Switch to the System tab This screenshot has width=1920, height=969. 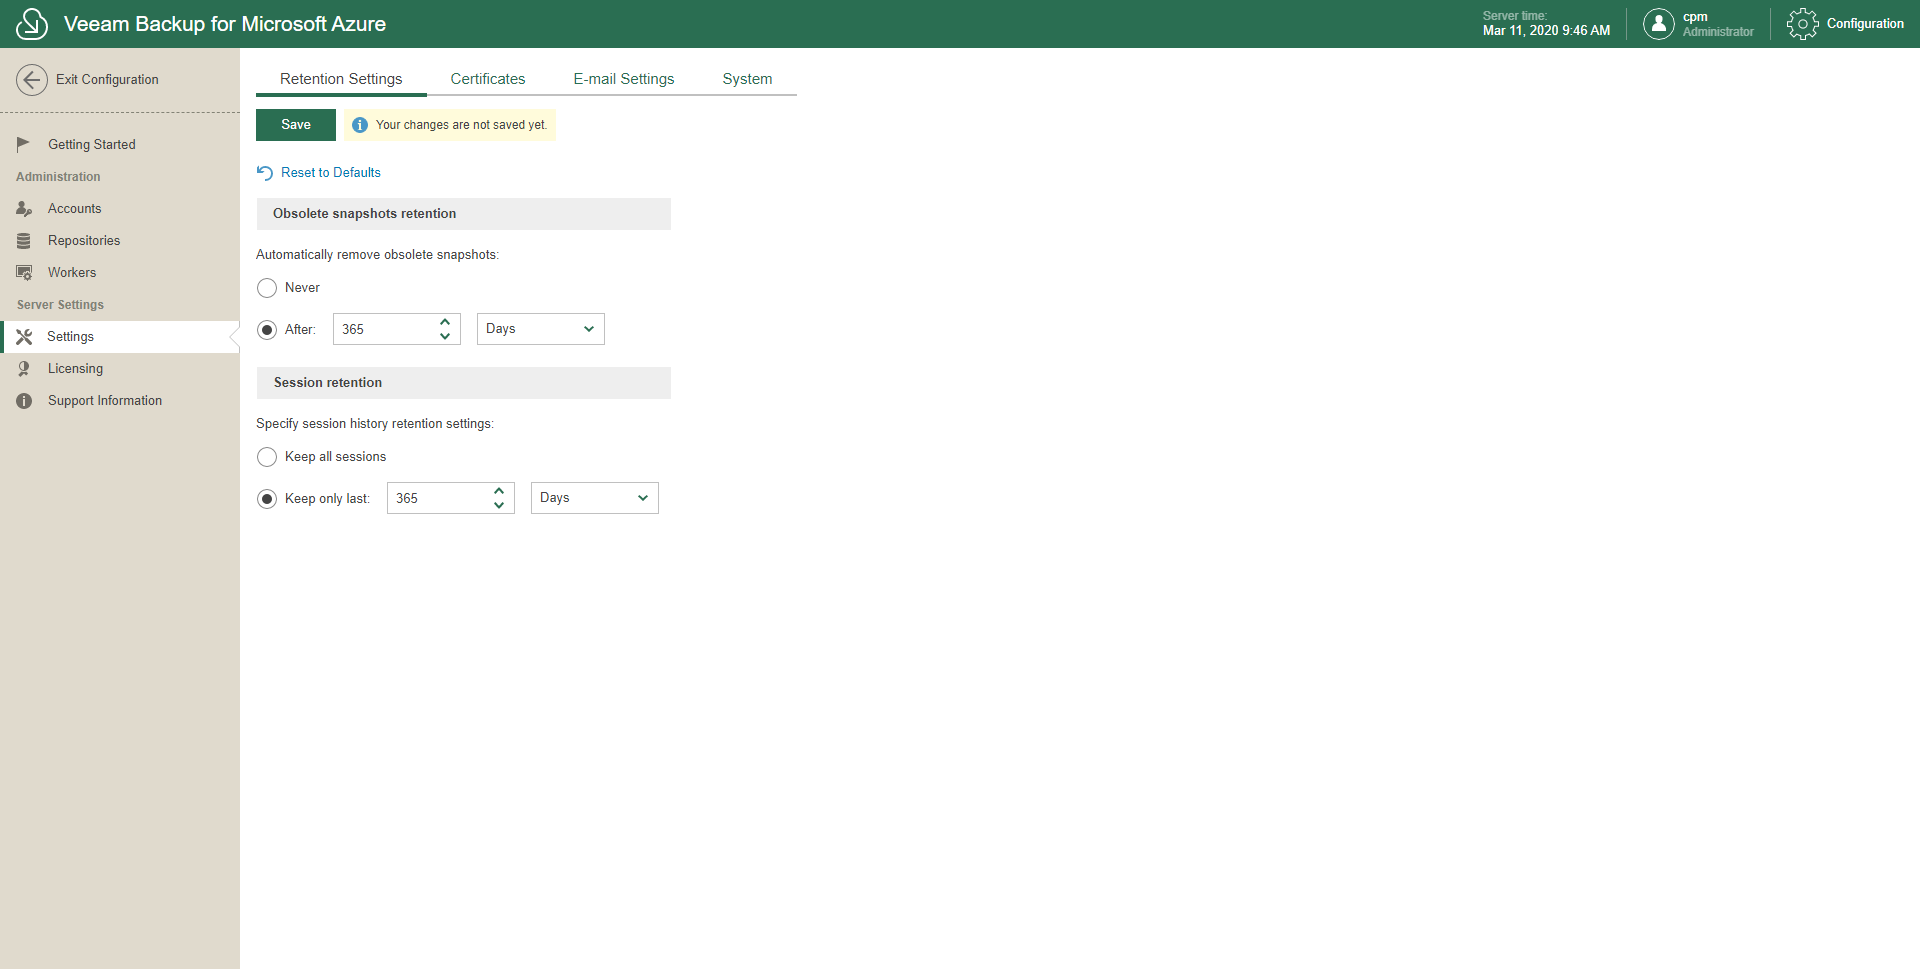pos(747,79)
